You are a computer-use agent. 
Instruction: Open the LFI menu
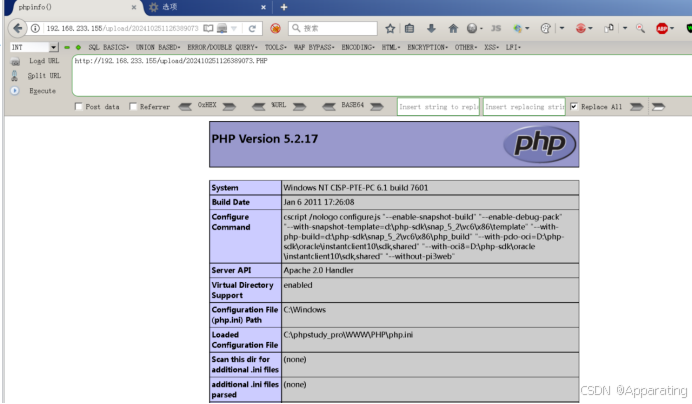point(513,47)
